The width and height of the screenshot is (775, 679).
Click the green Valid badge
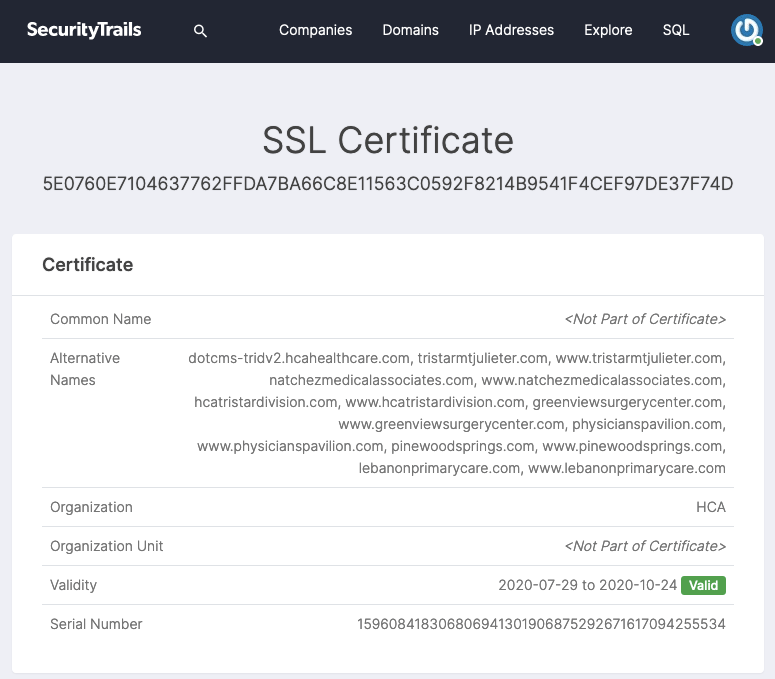pos(703,585)
